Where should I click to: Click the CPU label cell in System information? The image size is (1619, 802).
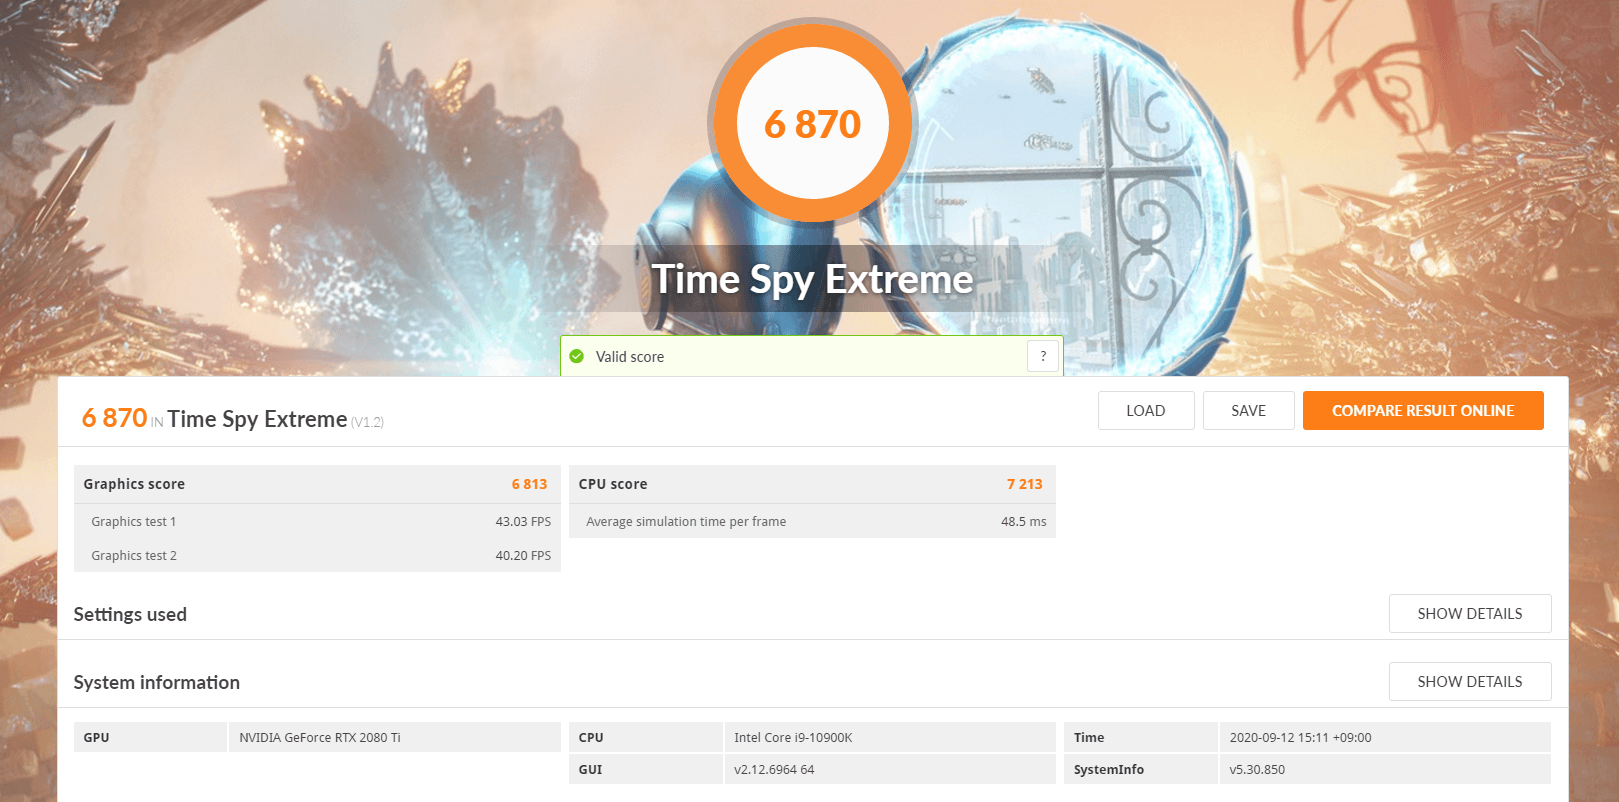[x=645, y=737]
